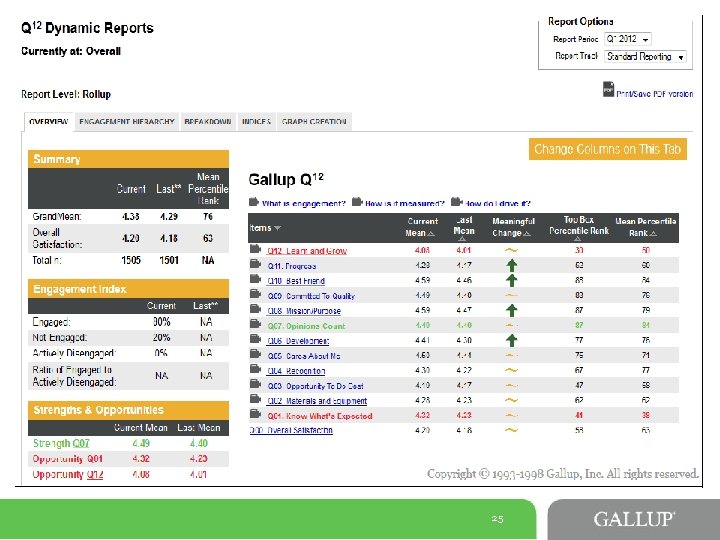The width and height of the screenshot is (720, 540).
Task: Sort by Mean Percentile Rank column
Action: [645, 227]
